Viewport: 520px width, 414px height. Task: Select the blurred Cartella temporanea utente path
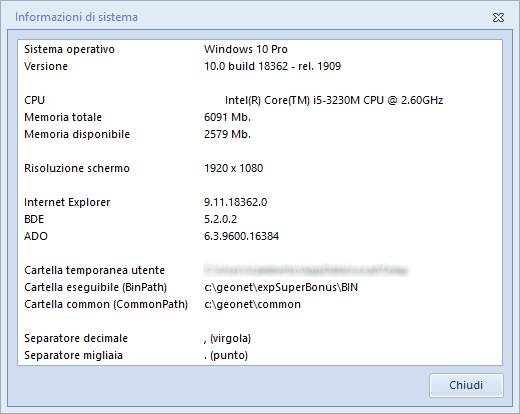click(306, 270)
